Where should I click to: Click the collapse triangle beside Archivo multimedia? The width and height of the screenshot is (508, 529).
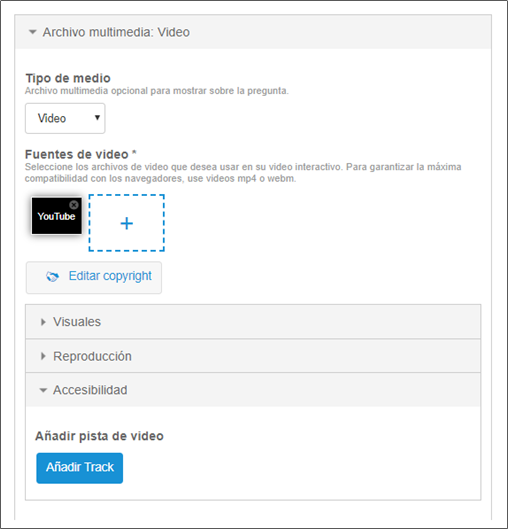coord(32,32)
